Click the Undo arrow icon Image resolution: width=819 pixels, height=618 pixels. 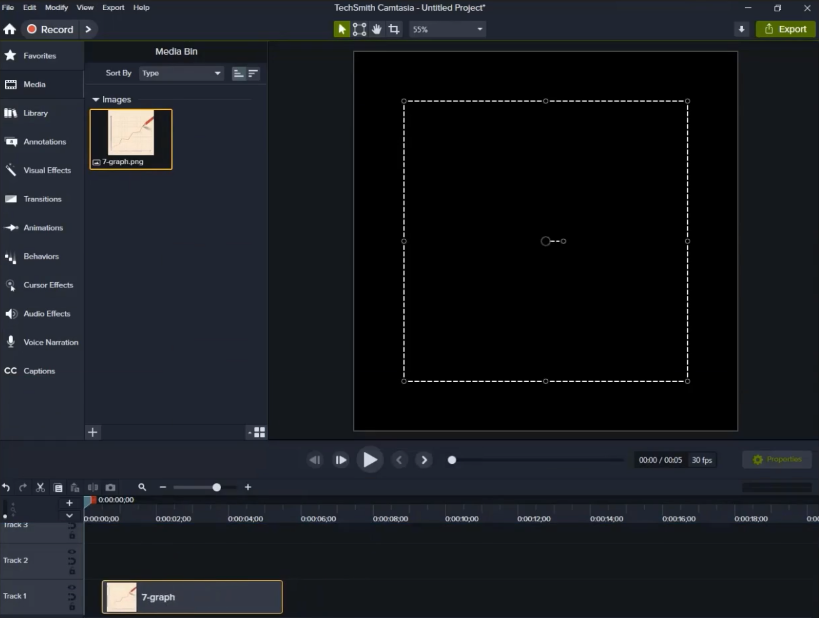(6, 487)
